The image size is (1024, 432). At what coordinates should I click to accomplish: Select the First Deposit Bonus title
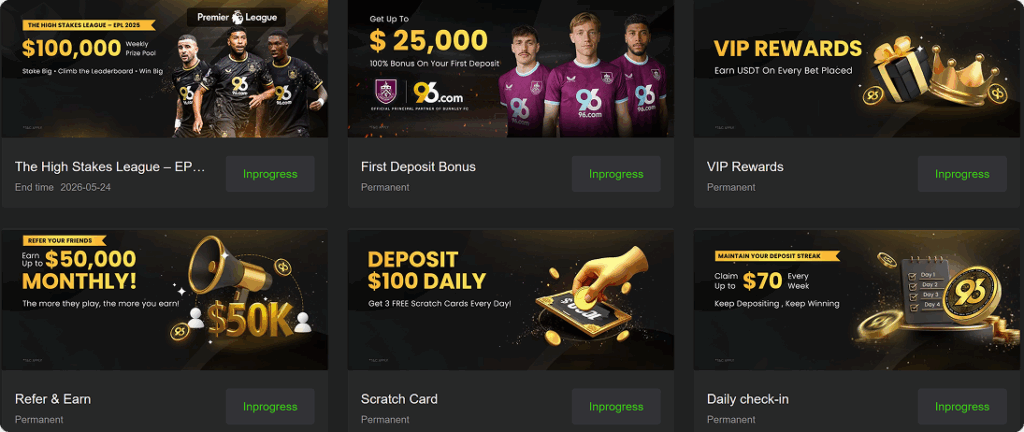pyautogui.click(x=419, y=166)
